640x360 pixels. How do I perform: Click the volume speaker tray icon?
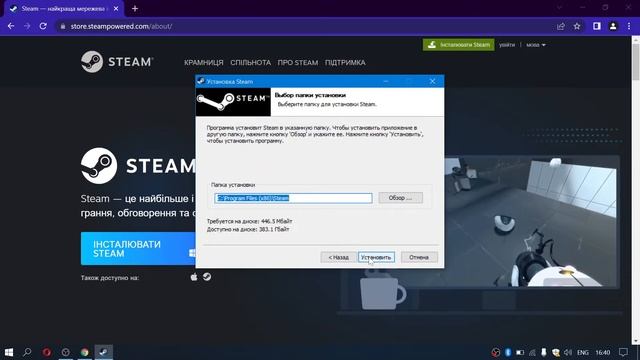click(568, 352)
